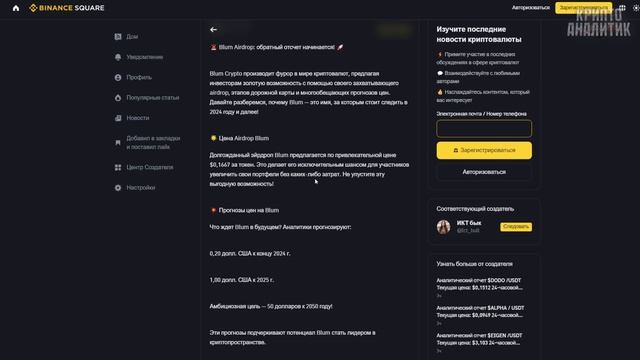Open the grid apps menu icon
Image resolution: width=640 pixels, height=360 pixels.
point(622,8)
